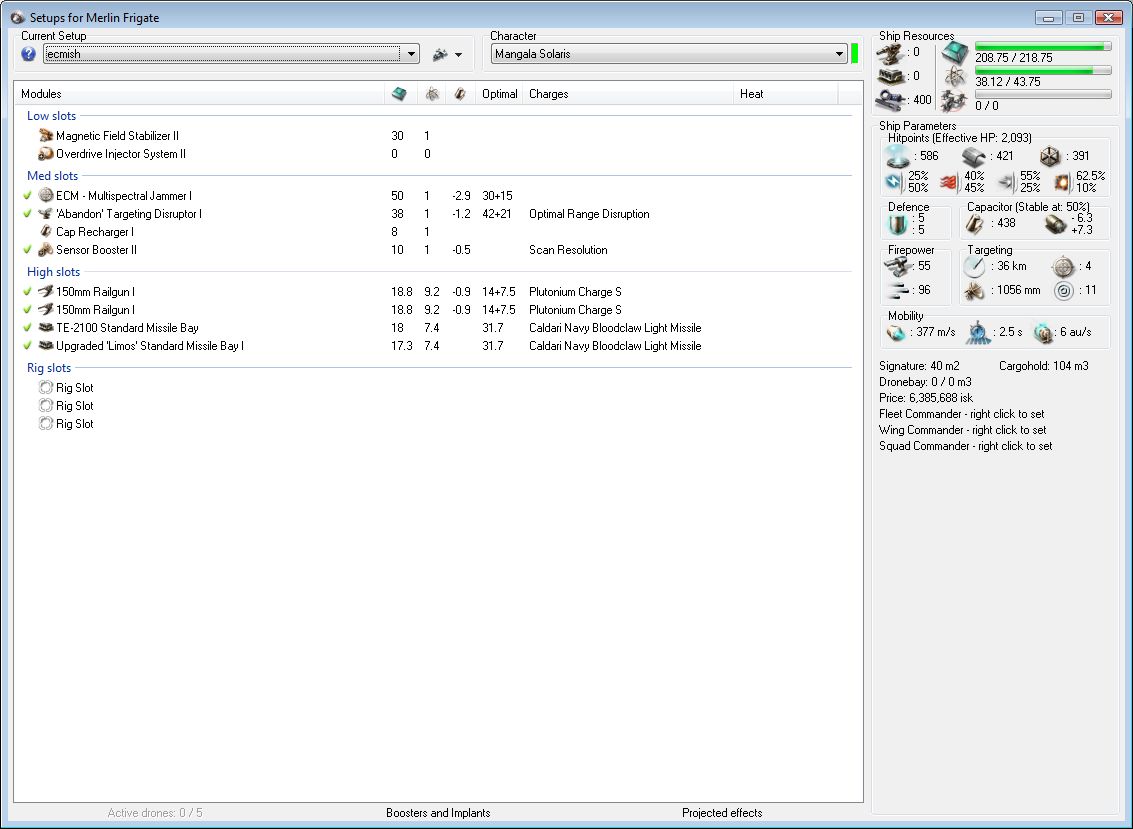Switch to the Projected effects tab
Image resolution: width=1133 pixels, height=829 pixels.
(721, 813)
